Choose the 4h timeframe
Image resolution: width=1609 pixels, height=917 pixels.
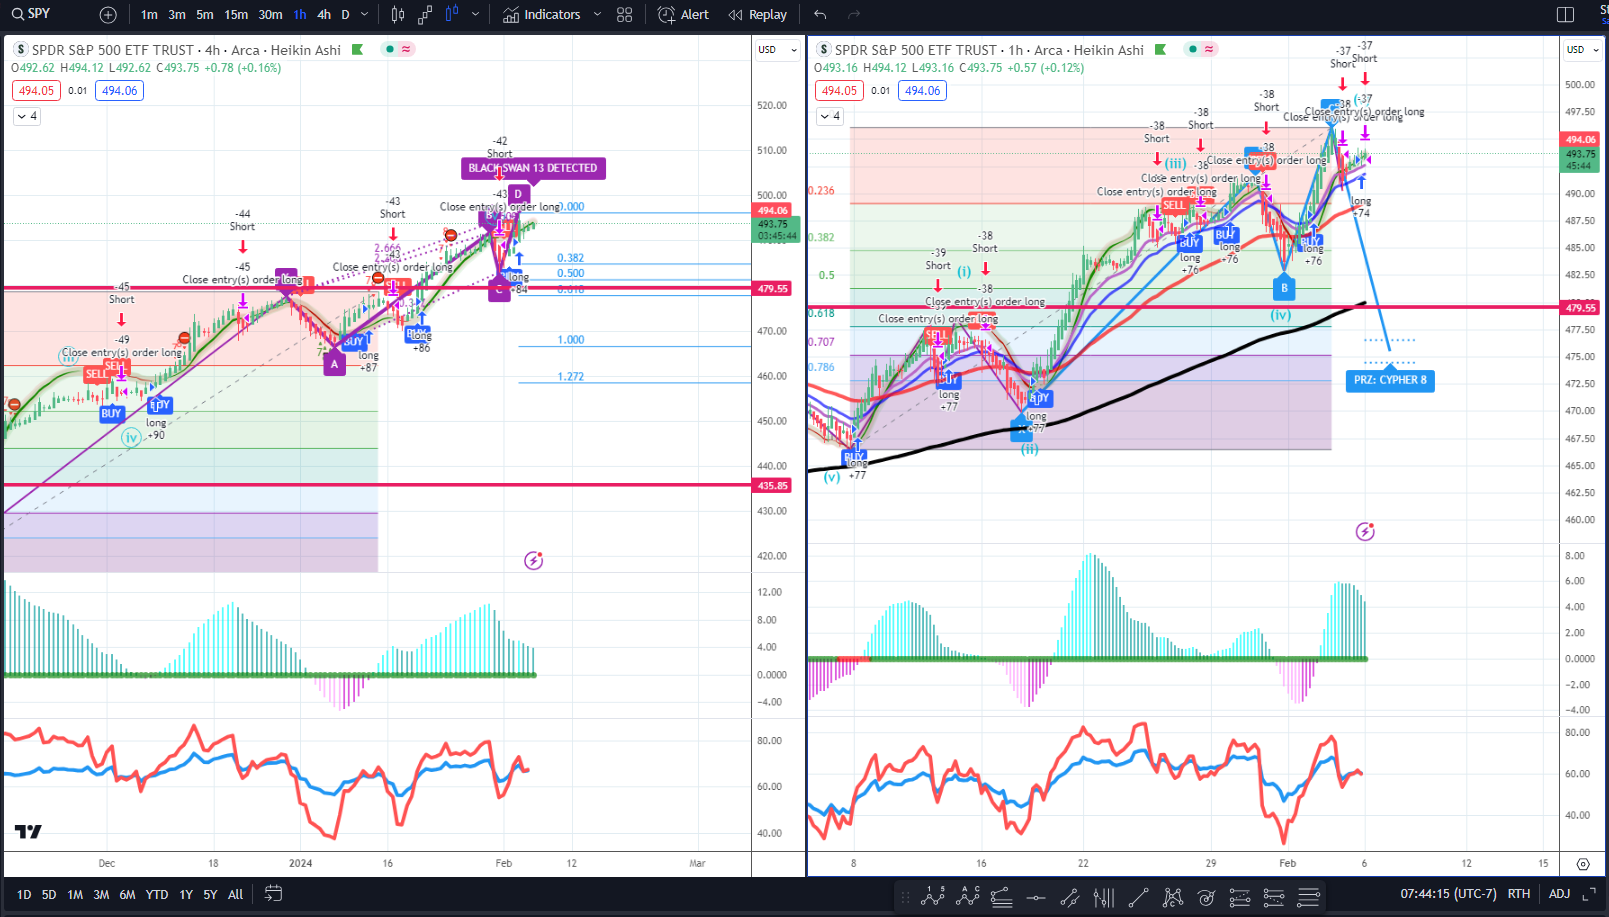[324, 15]
